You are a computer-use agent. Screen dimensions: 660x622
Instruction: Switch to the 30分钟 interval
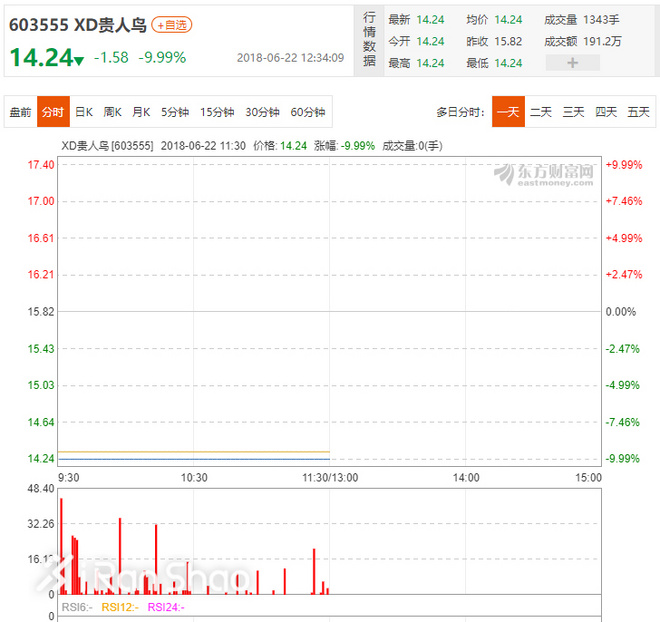tap(262, 112)
